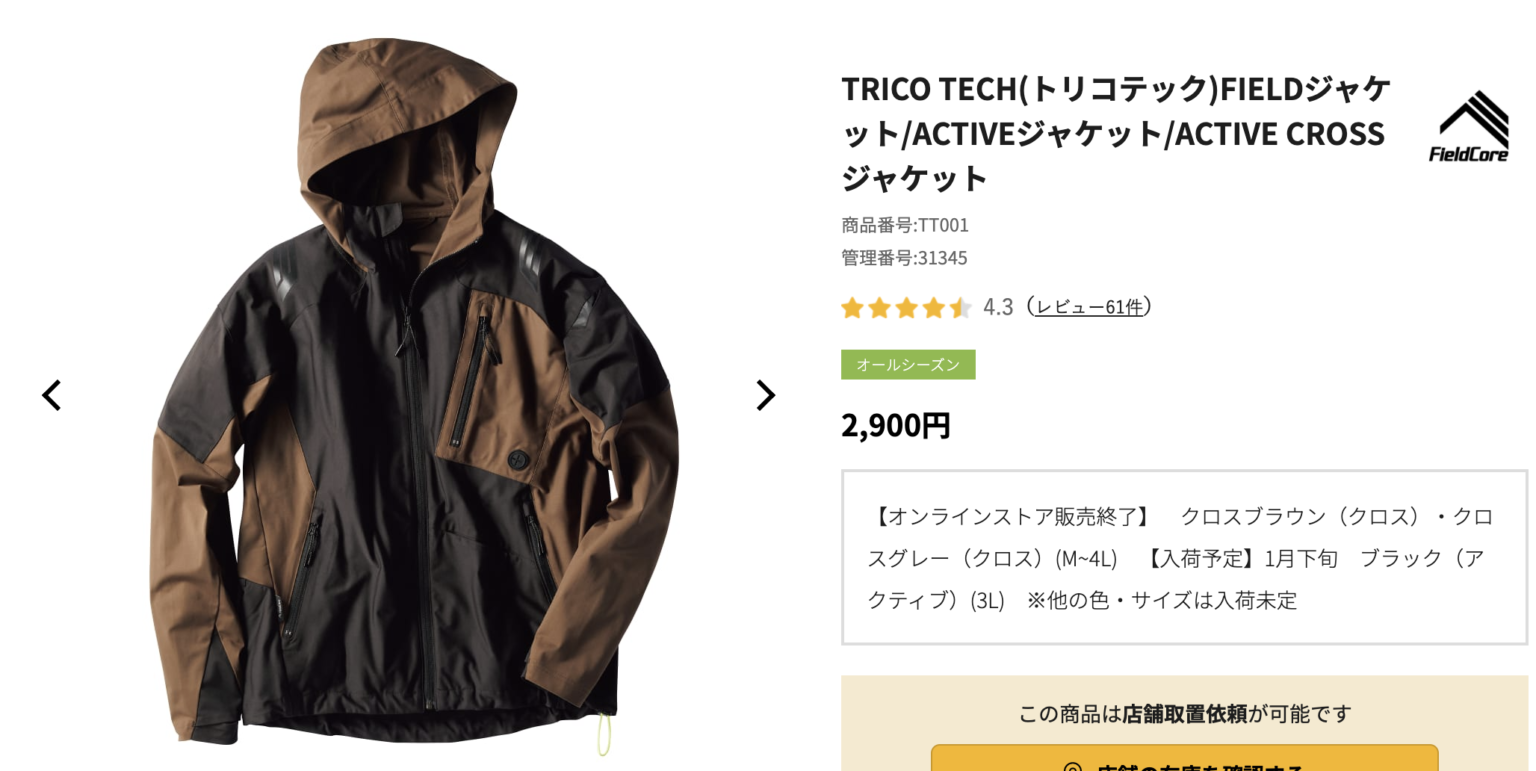Click the location pin icon on yellow button

[1072, 768]
